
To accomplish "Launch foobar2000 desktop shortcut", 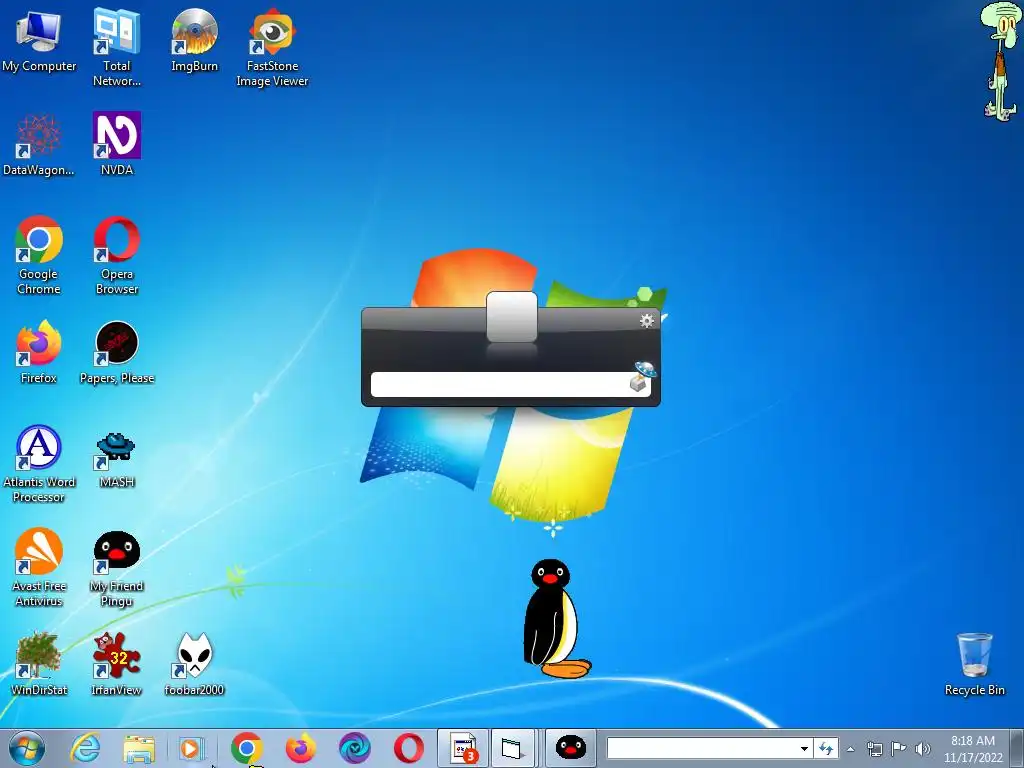I will tap(194, 664).
